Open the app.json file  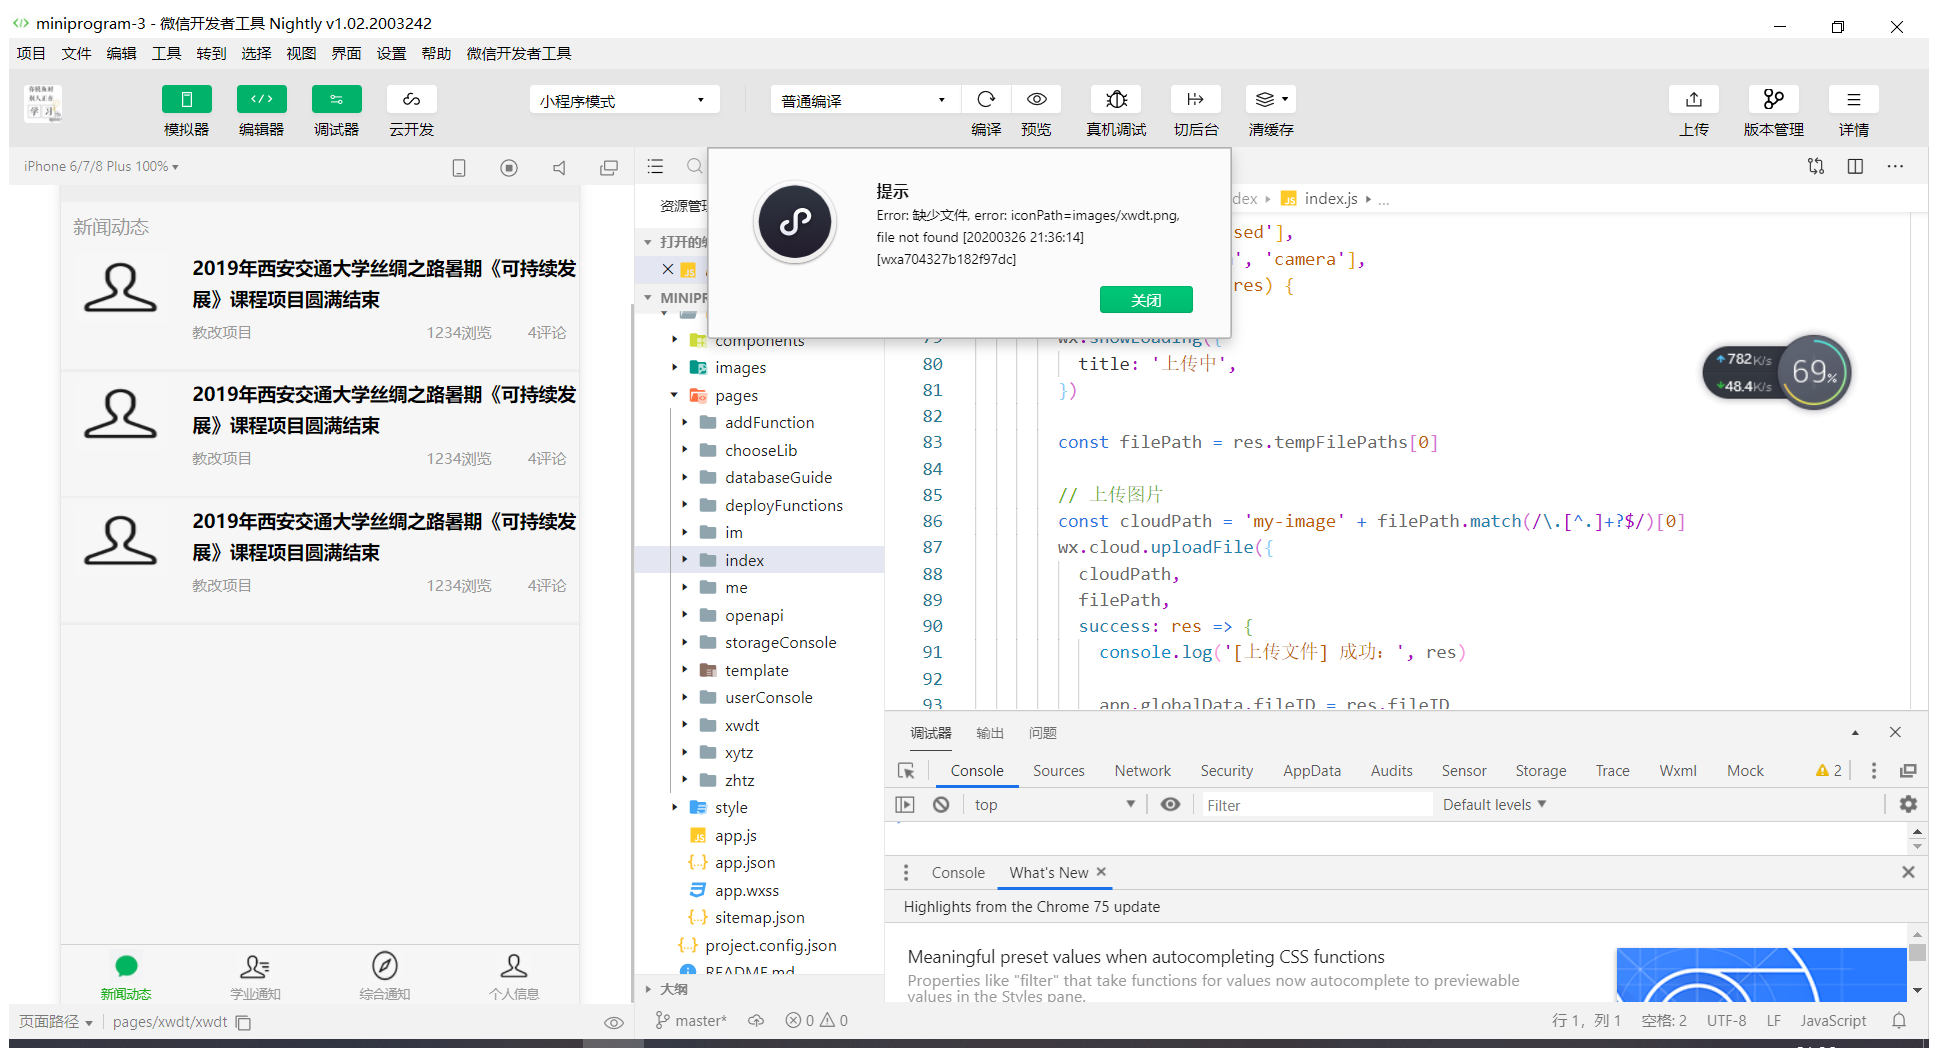point(744,863)
